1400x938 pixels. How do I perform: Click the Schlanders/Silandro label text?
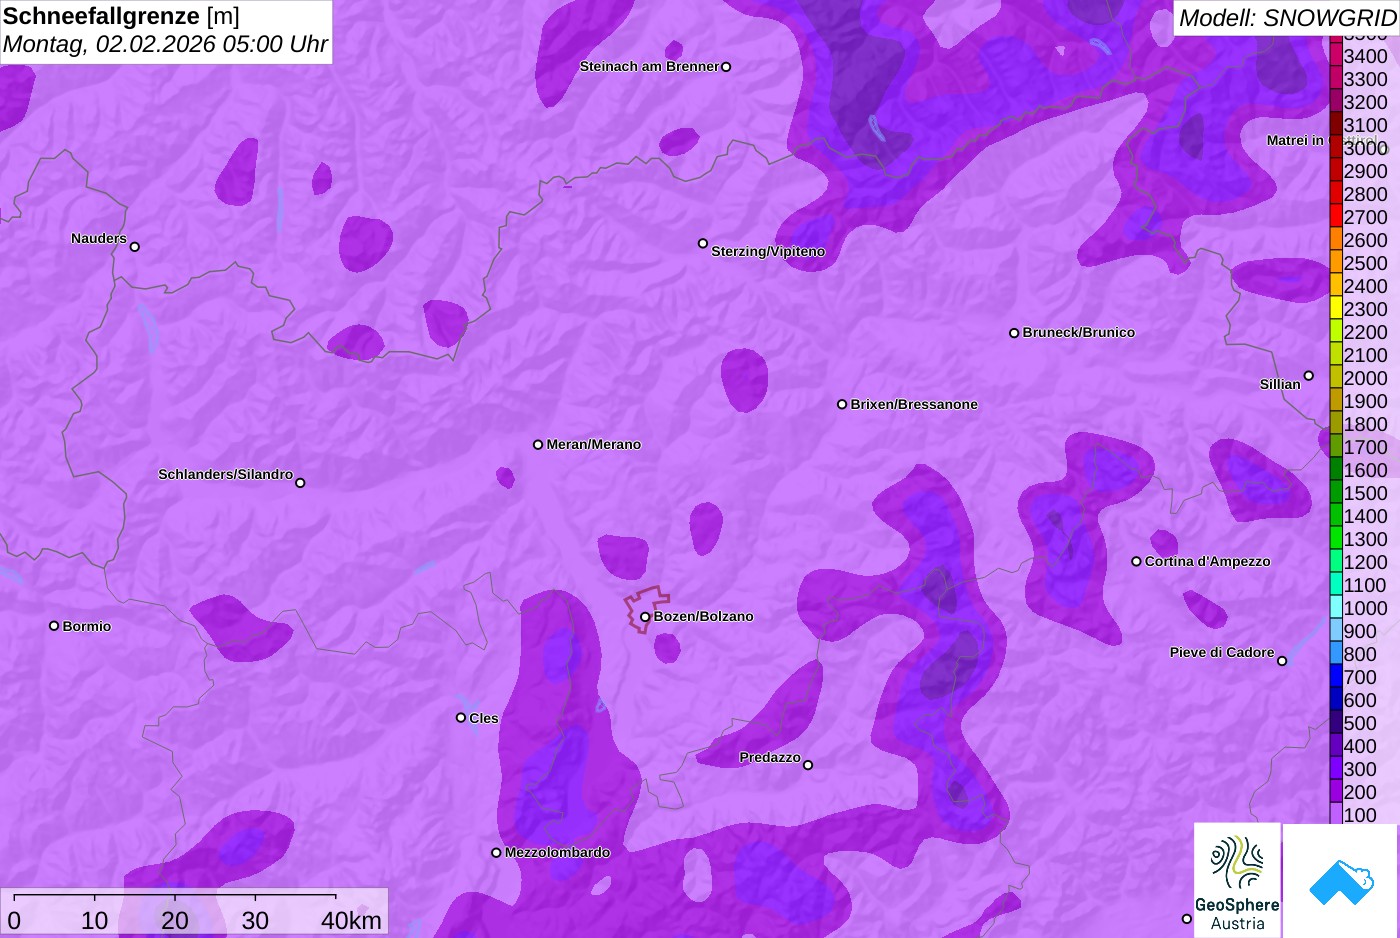coord(225,475)
